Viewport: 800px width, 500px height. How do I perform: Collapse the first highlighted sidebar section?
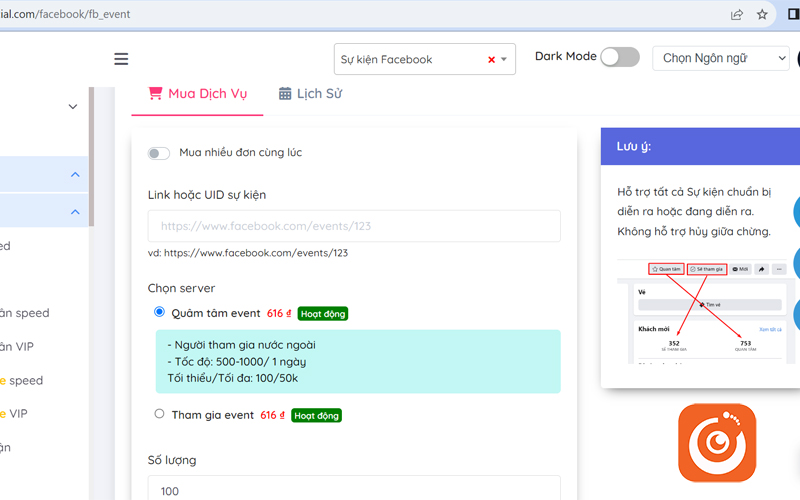tap(75, 174)
